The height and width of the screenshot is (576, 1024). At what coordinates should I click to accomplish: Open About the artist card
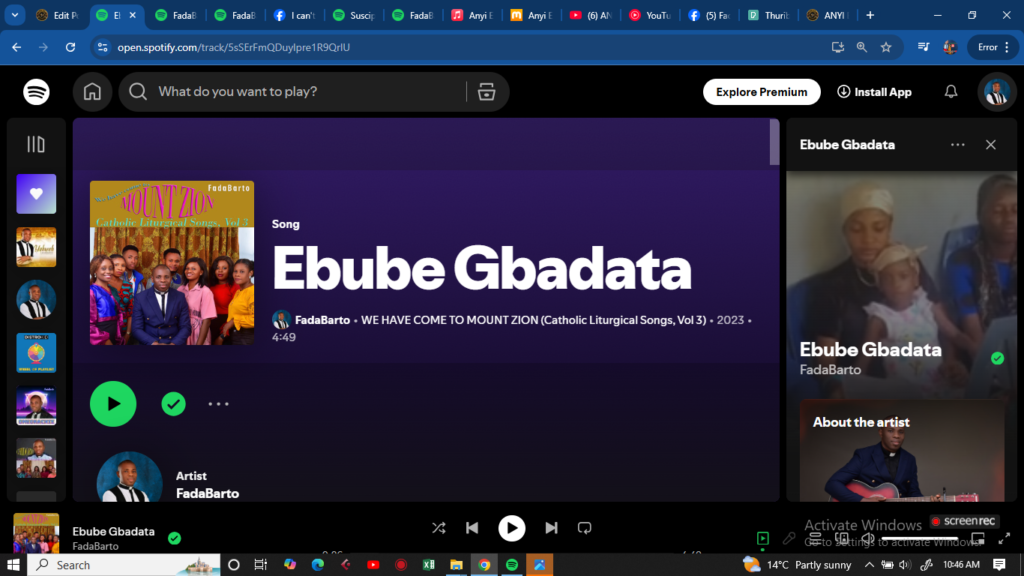coord(902,451)
